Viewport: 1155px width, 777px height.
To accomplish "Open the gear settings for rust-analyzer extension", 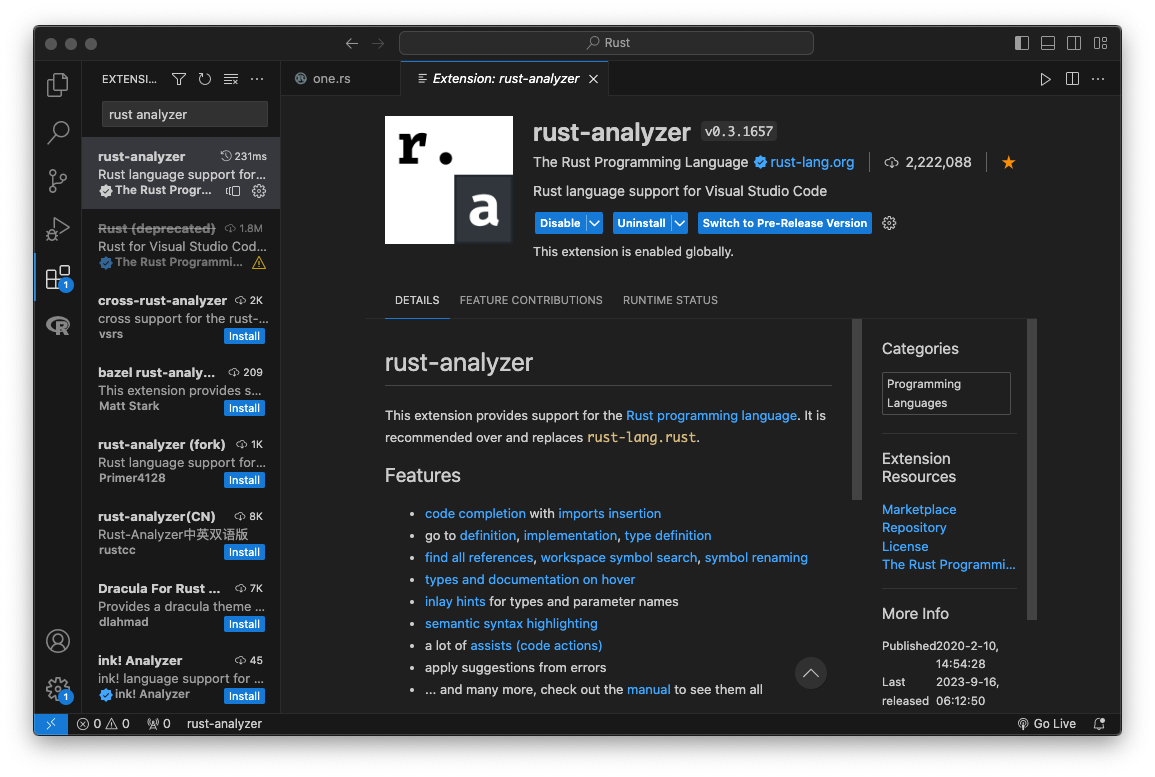I will 889,223.
